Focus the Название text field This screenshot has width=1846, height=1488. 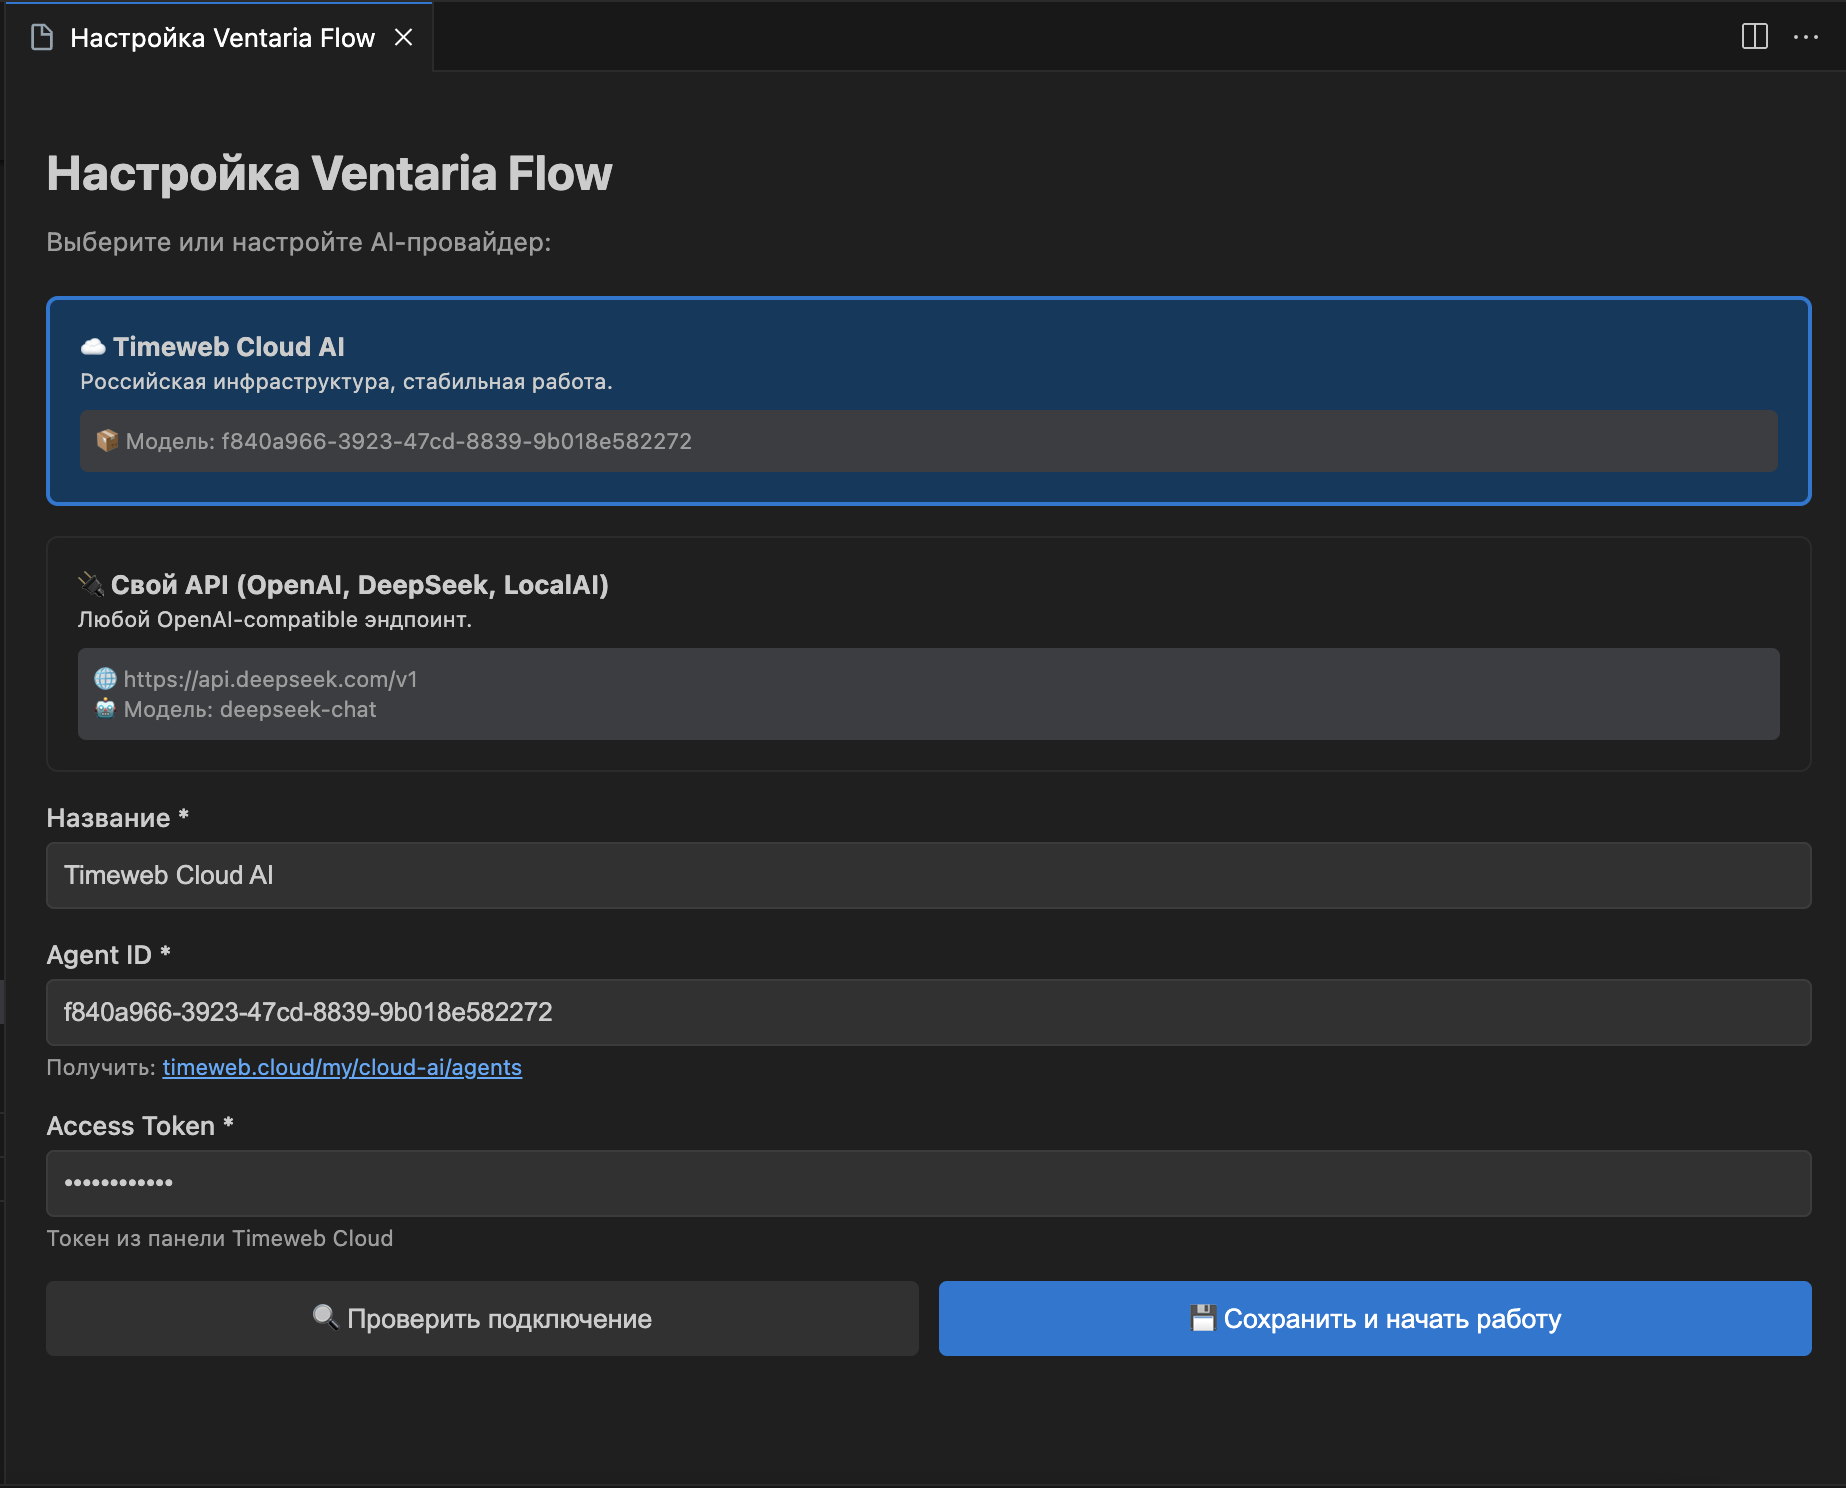coord(928,875)
